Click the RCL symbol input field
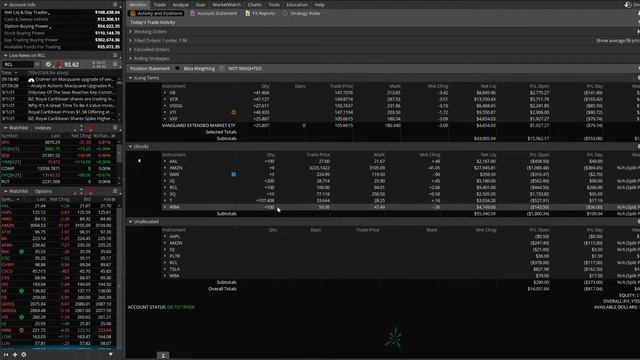The image size is (640, 360). click(18, 64)
